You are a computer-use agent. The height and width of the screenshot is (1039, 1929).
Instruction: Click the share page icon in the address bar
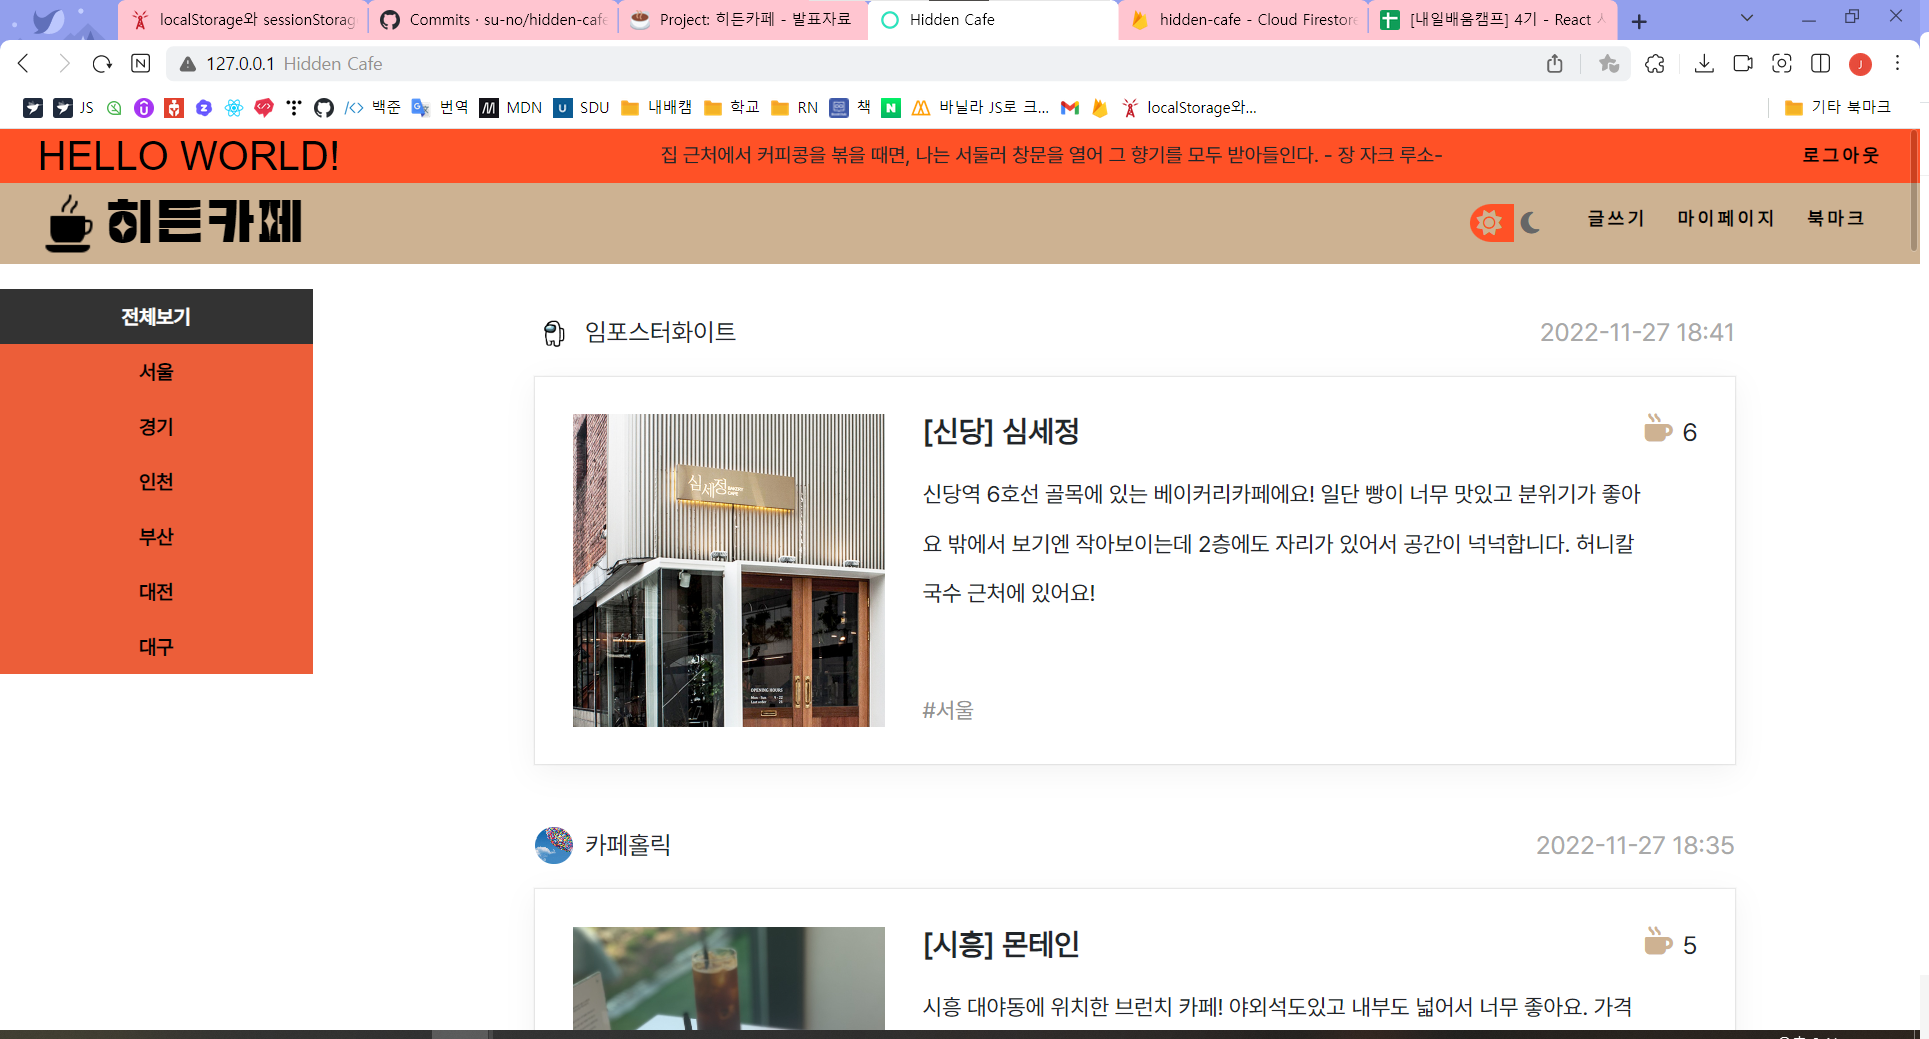[x=1554, y=64]
